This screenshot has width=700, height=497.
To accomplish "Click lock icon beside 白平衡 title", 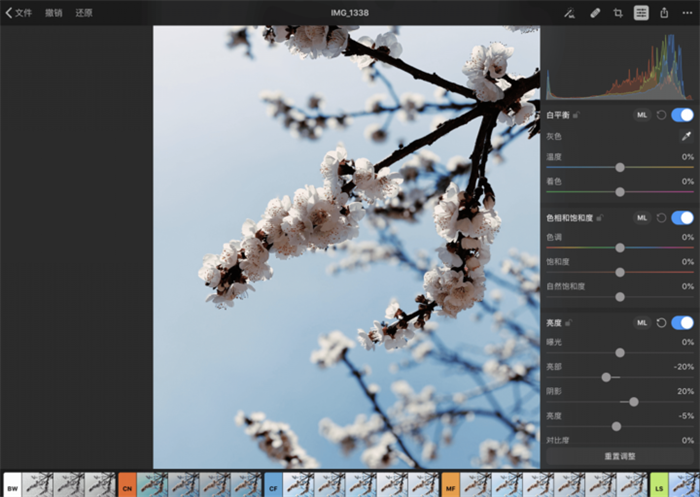I will [576, 115].
